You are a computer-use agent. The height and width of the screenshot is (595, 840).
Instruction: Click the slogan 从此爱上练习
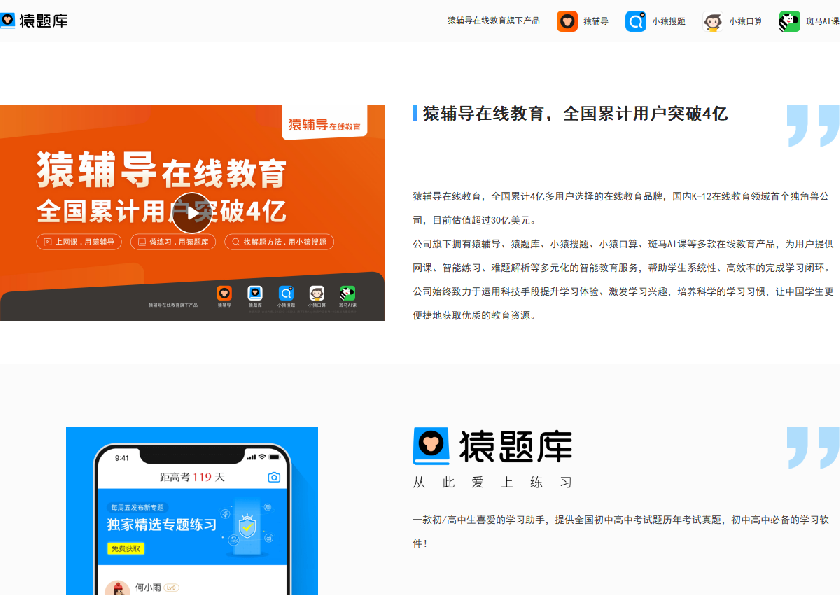tap(493, 482)
